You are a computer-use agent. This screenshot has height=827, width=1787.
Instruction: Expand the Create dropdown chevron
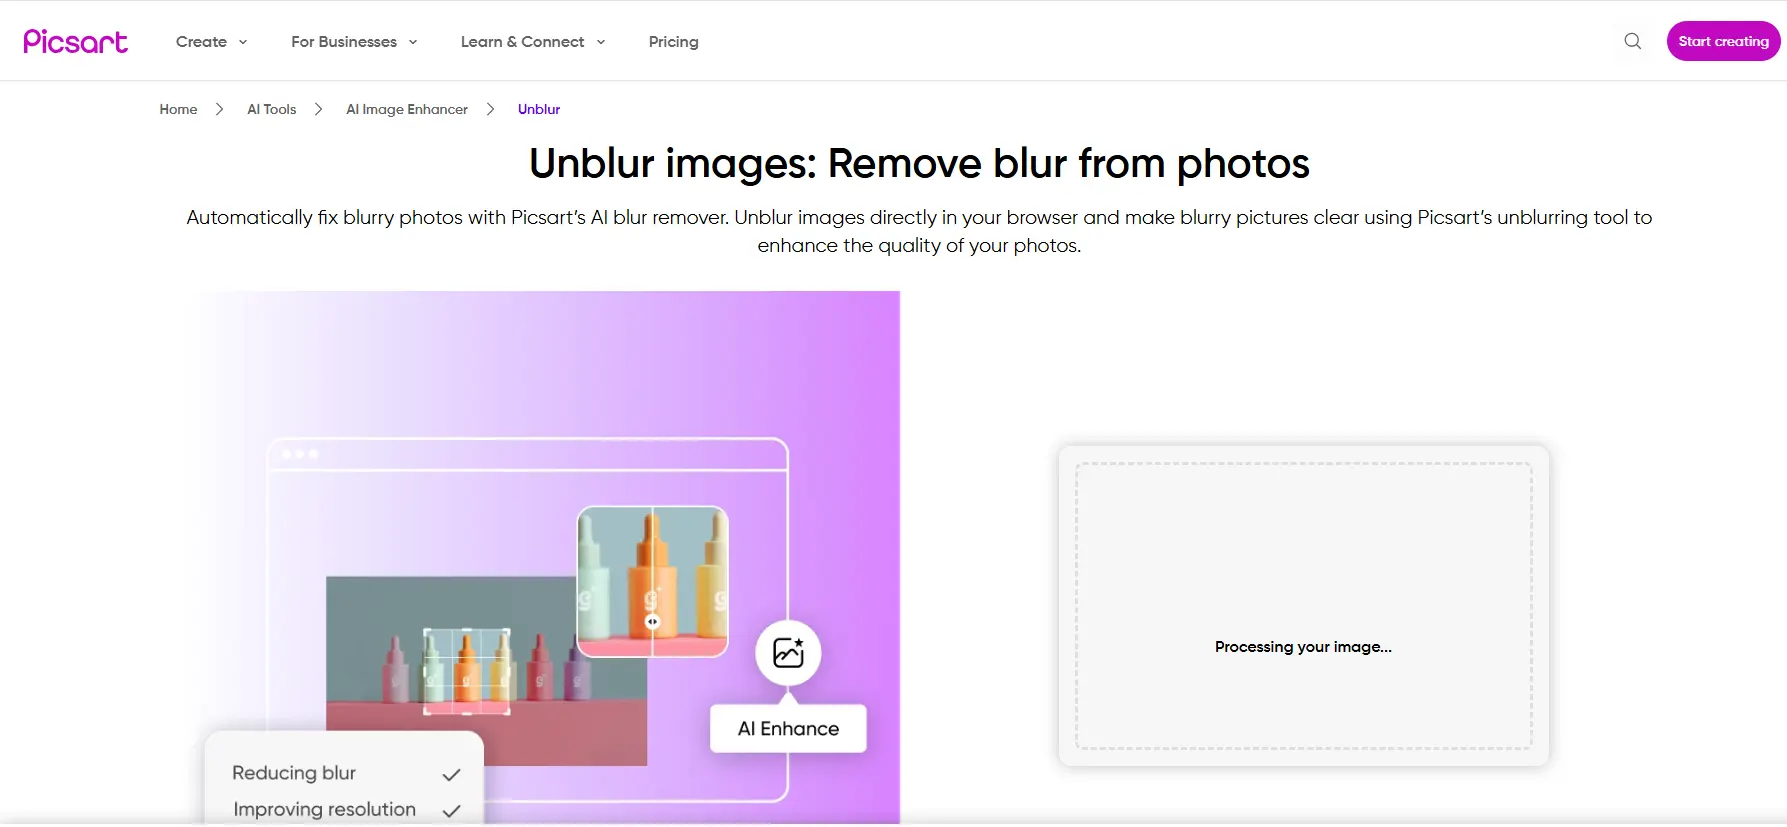click(x=243, y=42)
